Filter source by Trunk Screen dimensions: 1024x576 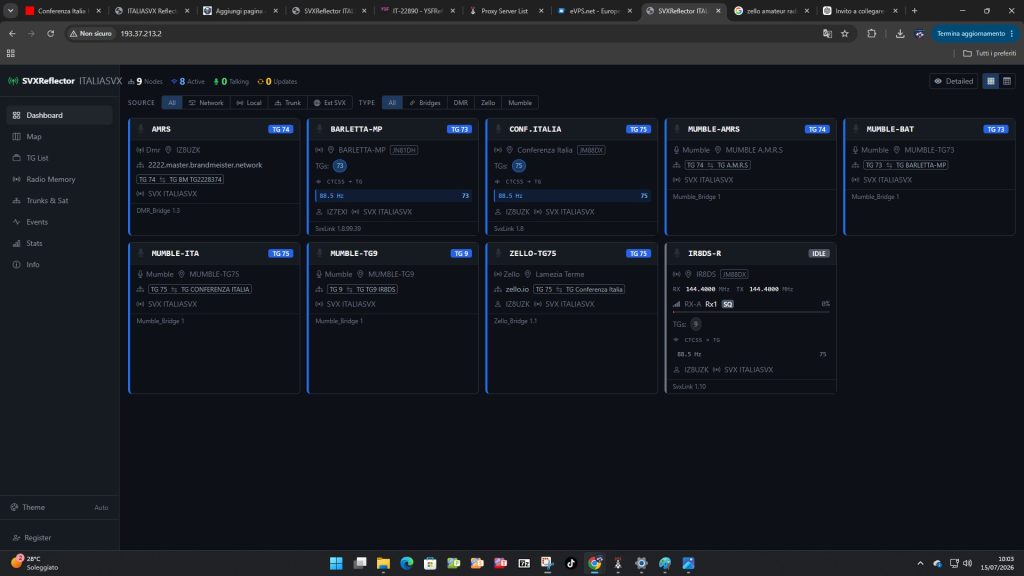(287, 103)
